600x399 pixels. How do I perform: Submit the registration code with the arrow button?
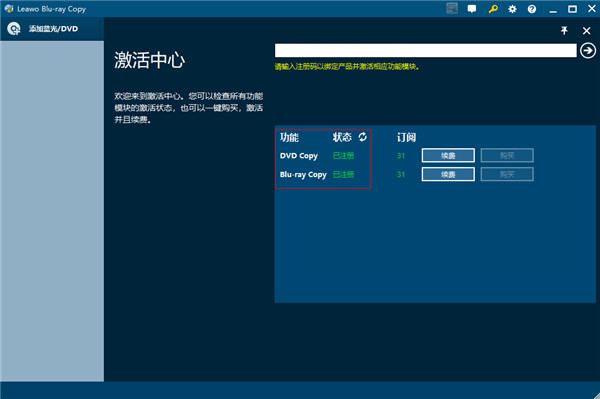(588, 50)
